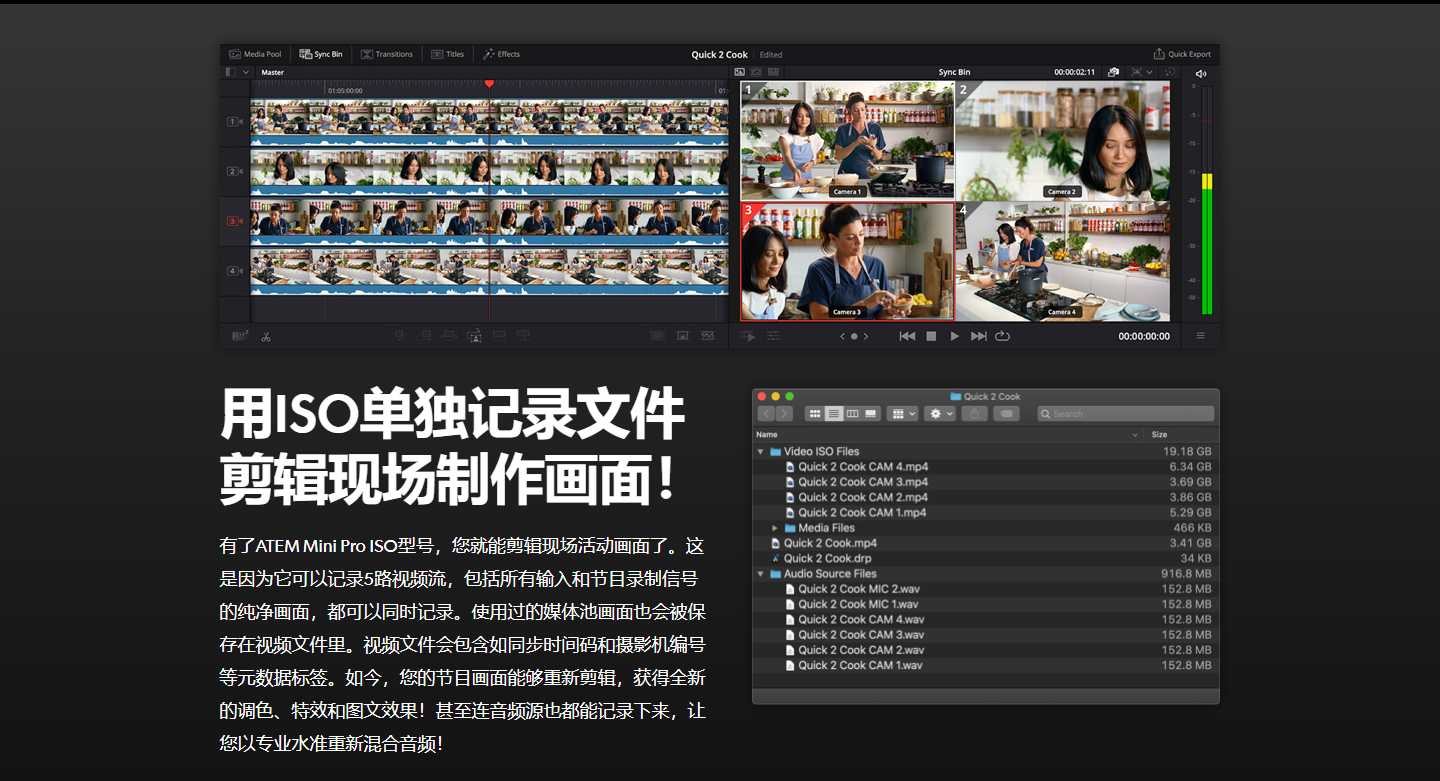This screenshot has width=1440, height=781.
Task: Toggle loop playback in the viewer
Action: pos(1003,336)
